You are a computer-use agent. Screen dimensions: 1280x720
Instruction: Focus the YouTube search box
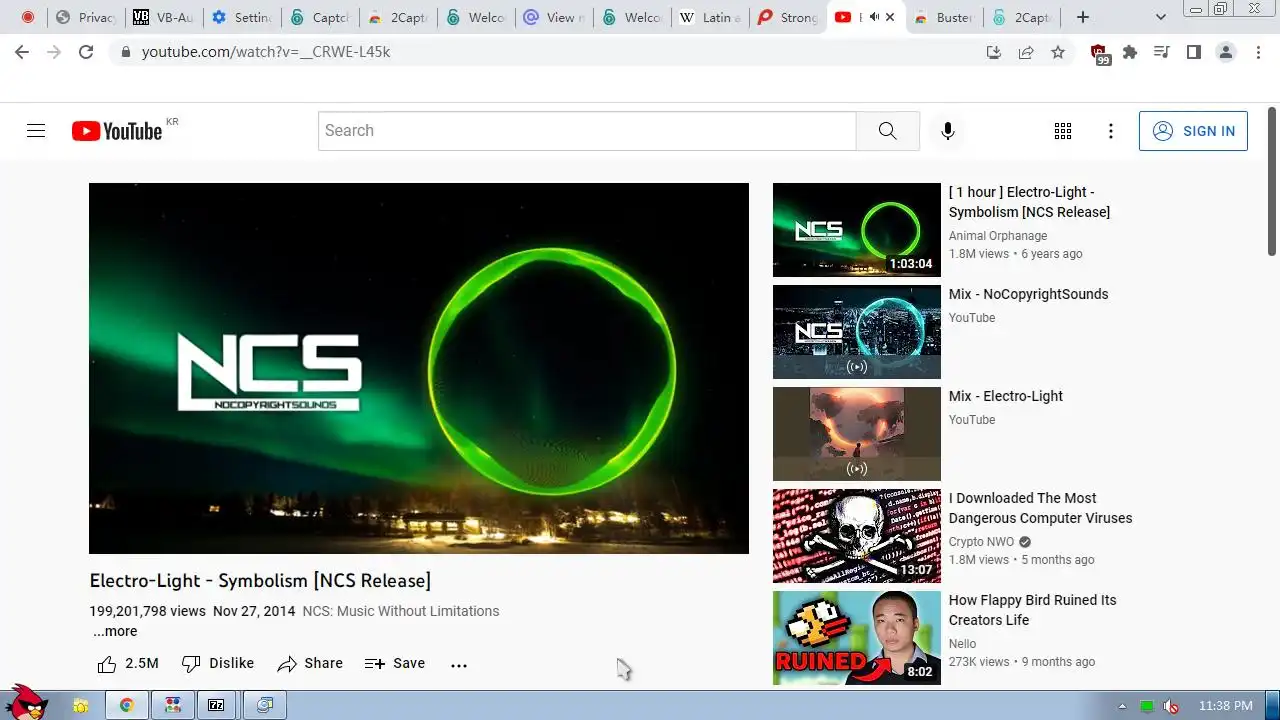[x=587, y=131]
